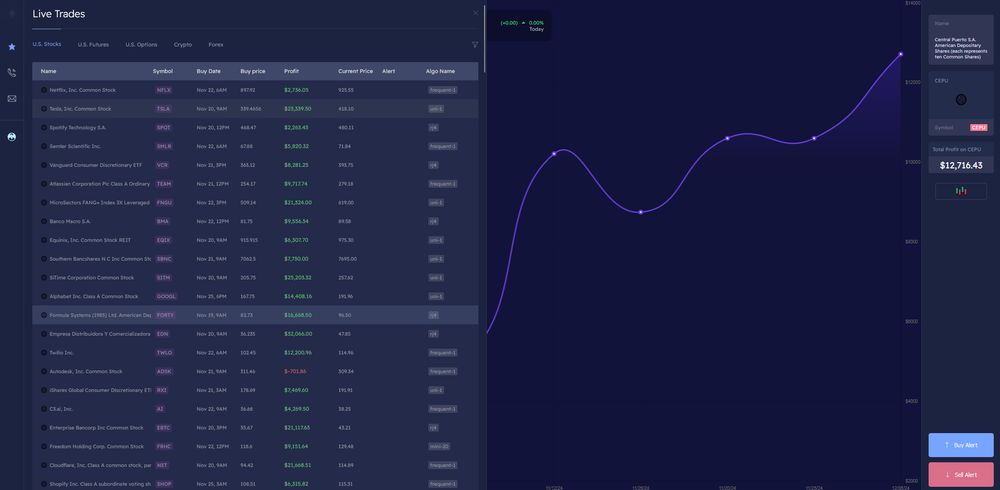Sort by the Profit column header
The width and height of the screenshot is (1000, 490).
[291, 71]
